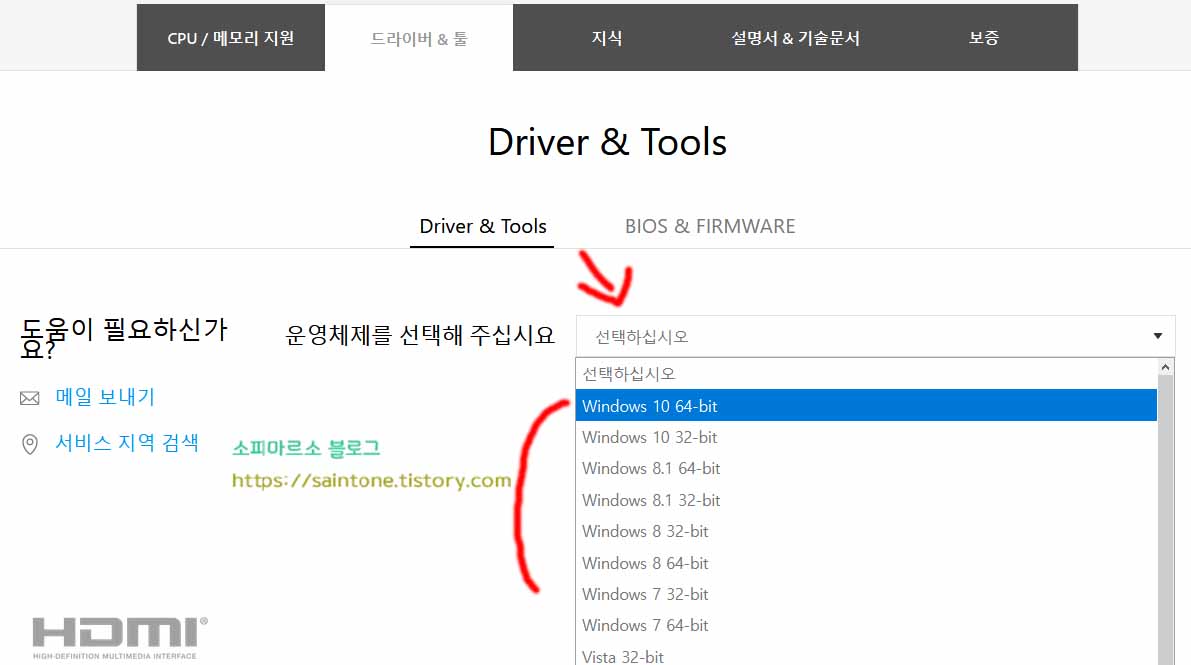The width and height of the screenshot is (1191, 665).
Task: Go to the 보증 tab
Action: (x=984, y=38)
